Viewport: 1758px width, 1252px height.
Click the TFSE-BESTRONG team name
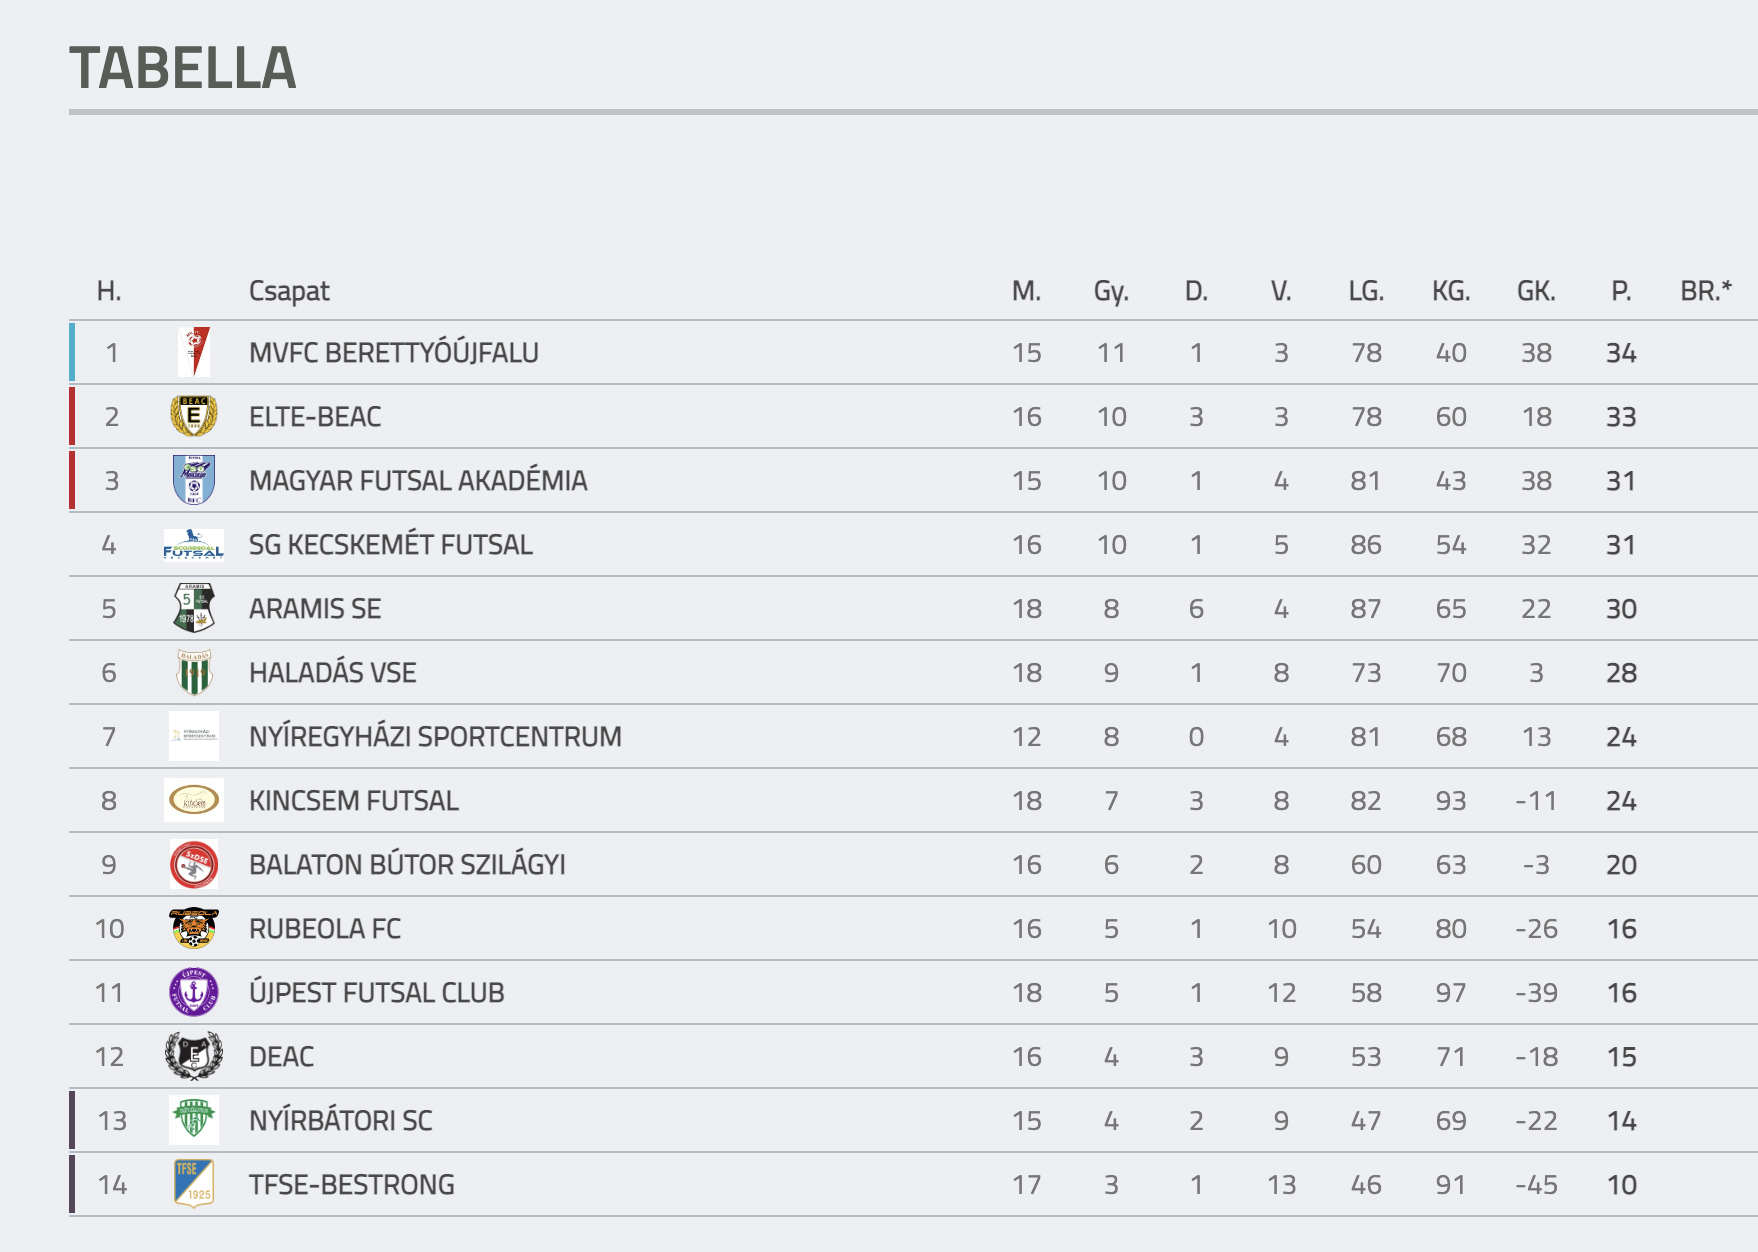point(352,1185)
